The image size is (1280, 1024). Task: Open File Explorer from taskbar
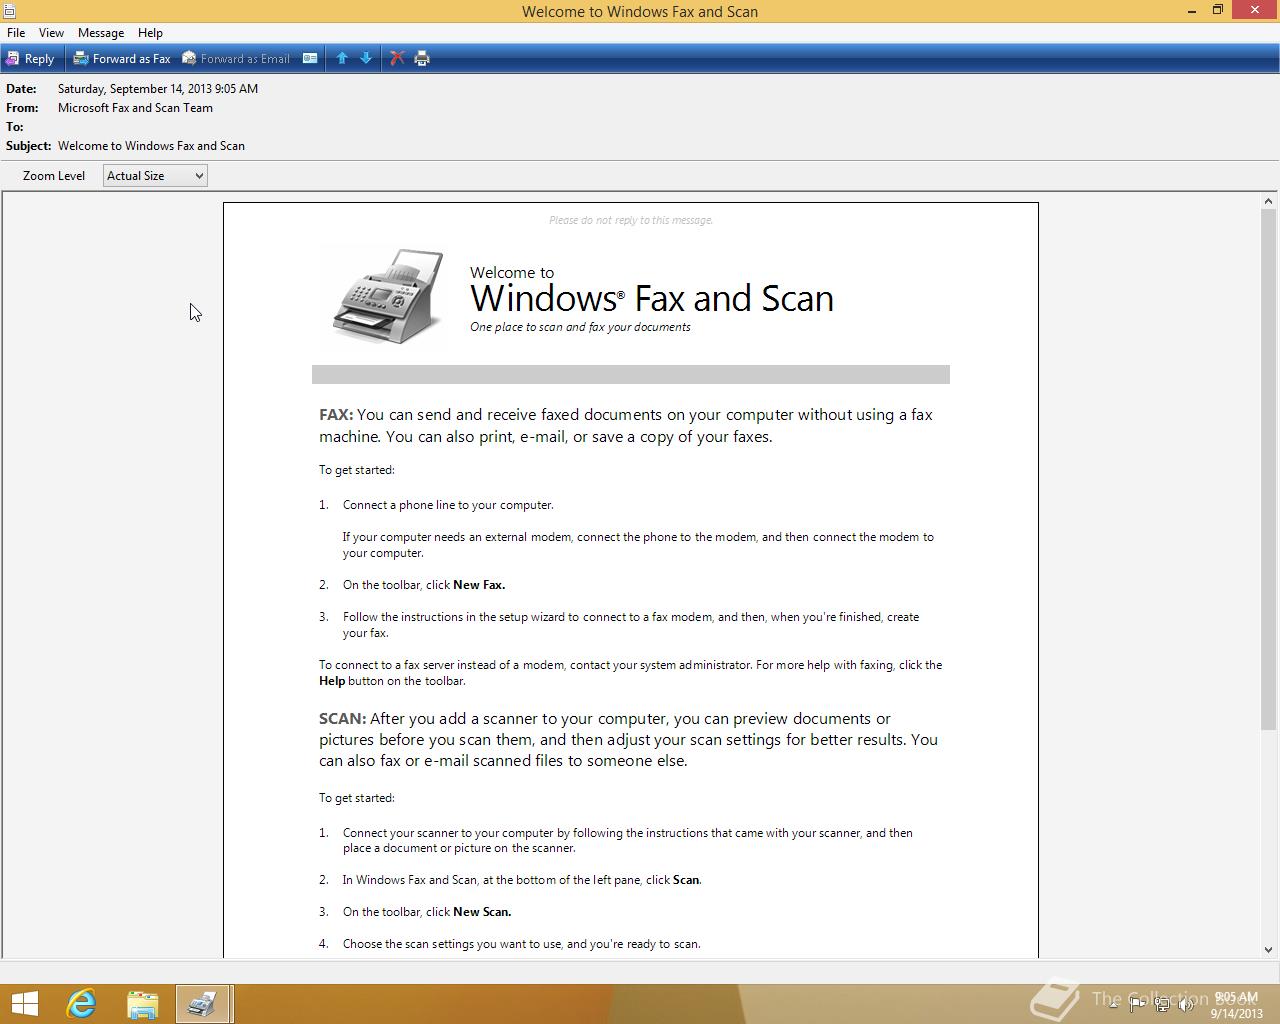point(143,1004)
